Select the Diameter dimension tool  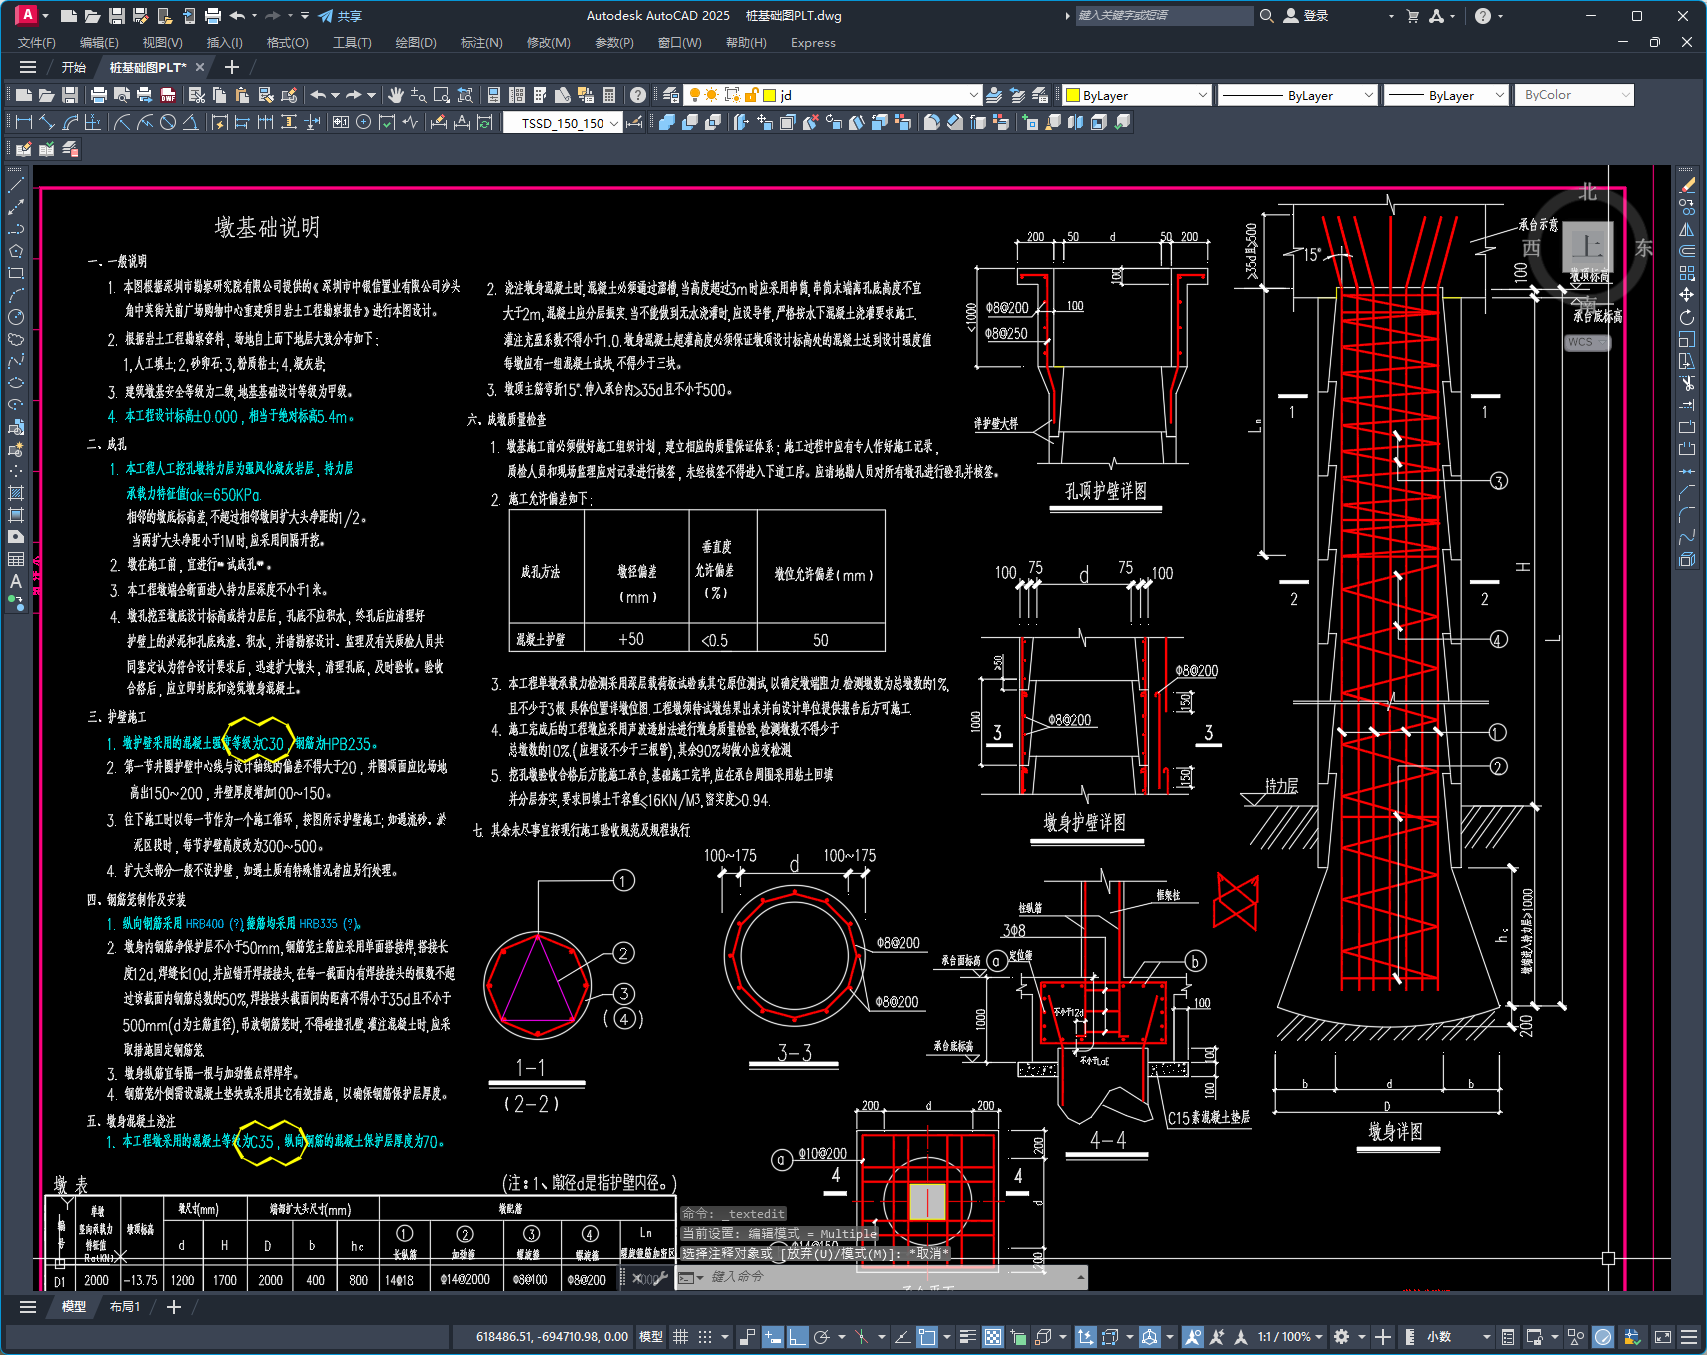[168, 122]
